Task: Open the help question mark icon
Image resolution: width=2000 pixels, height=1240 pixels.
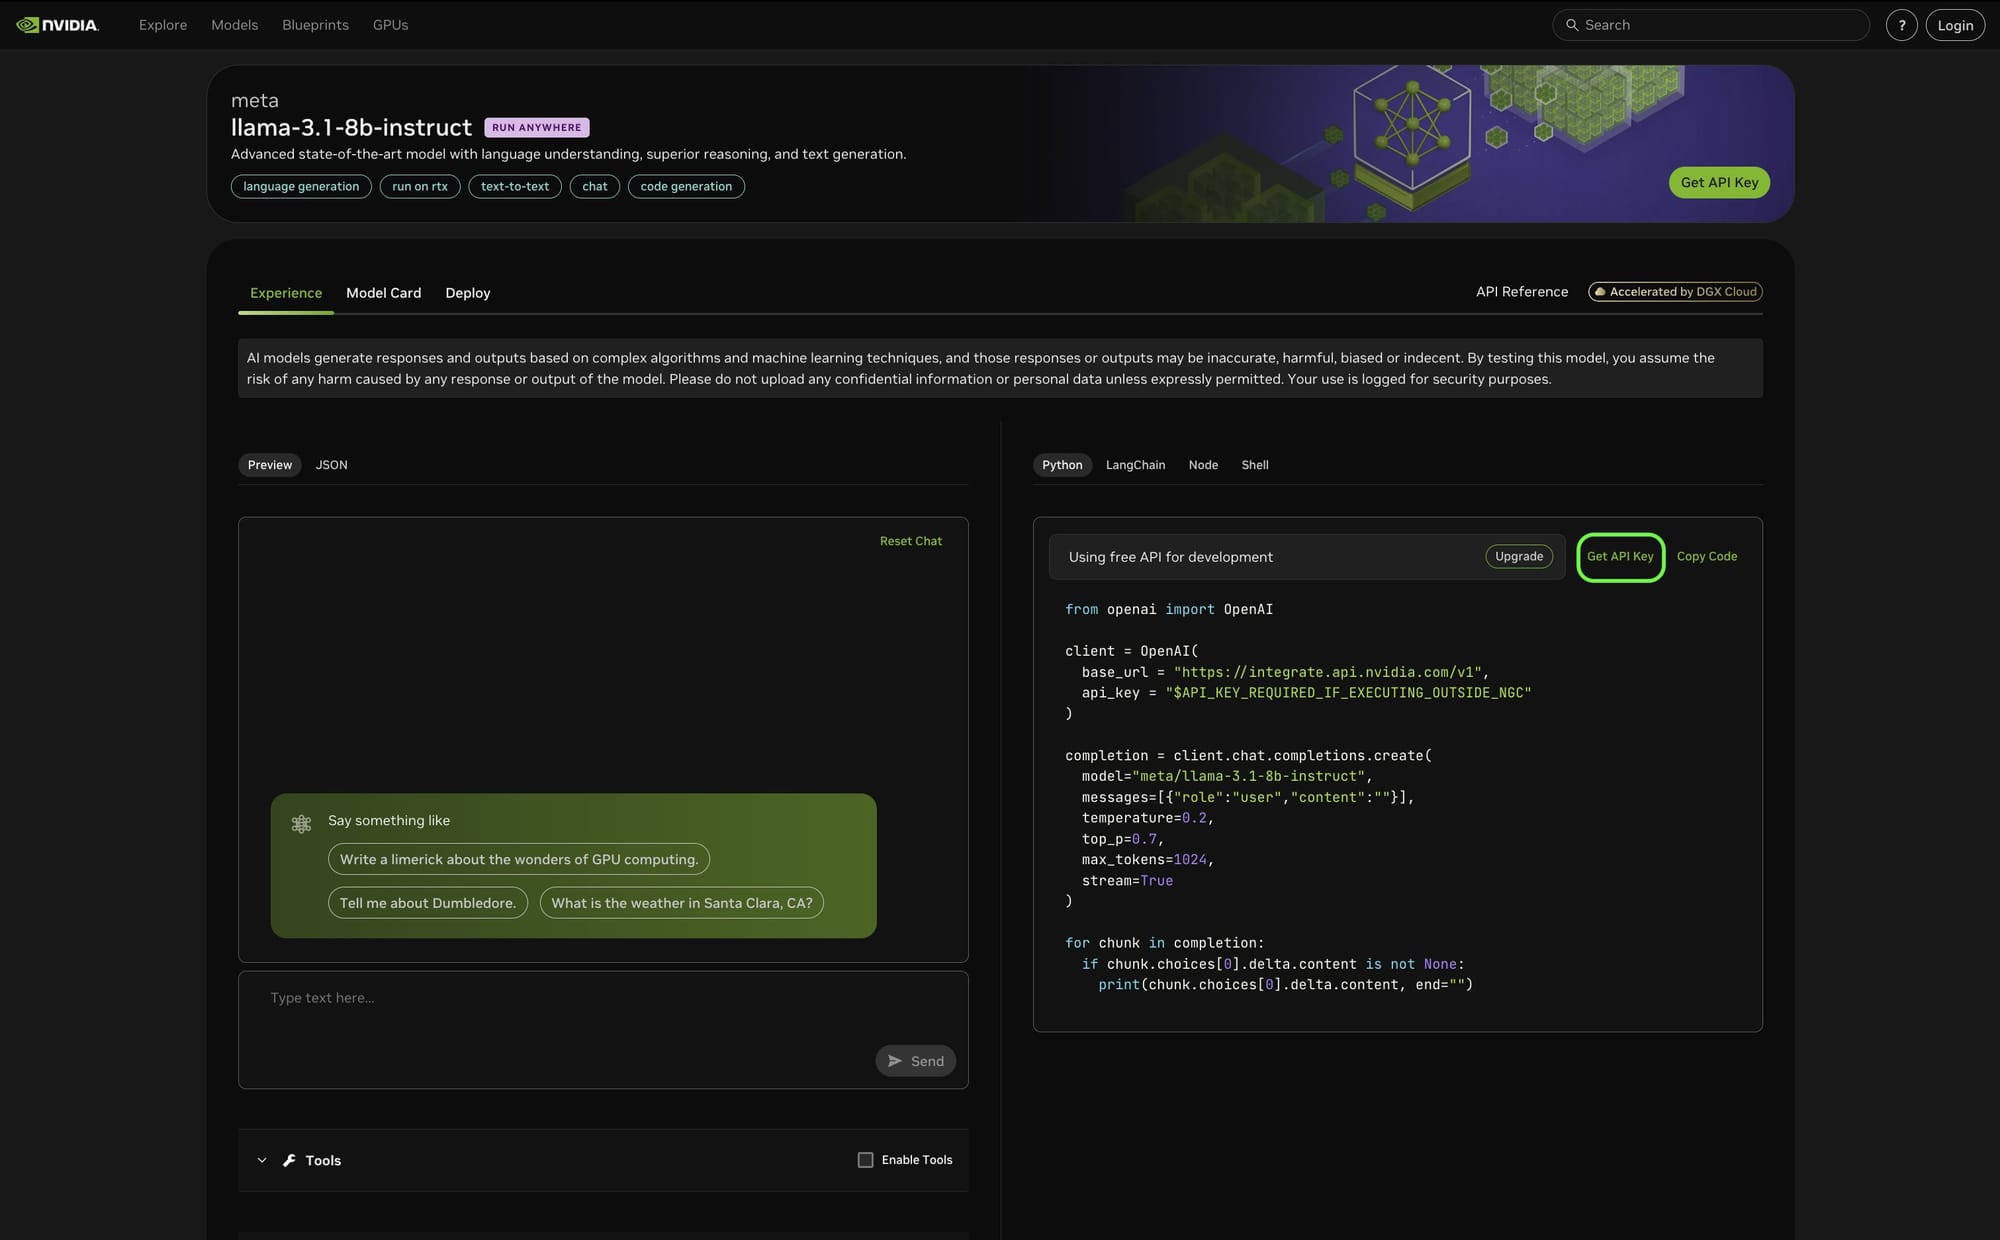Action: click(x=1901, y=25)
